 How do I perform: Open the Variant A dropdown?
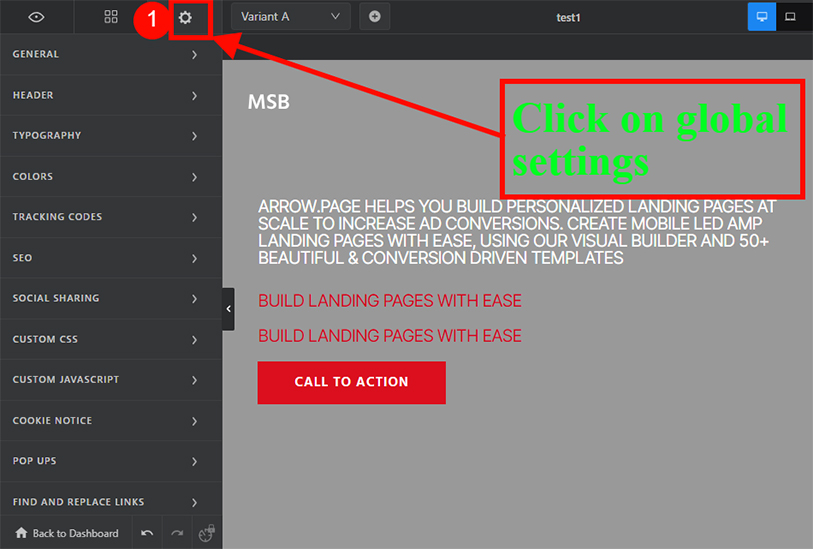(290, 17)
